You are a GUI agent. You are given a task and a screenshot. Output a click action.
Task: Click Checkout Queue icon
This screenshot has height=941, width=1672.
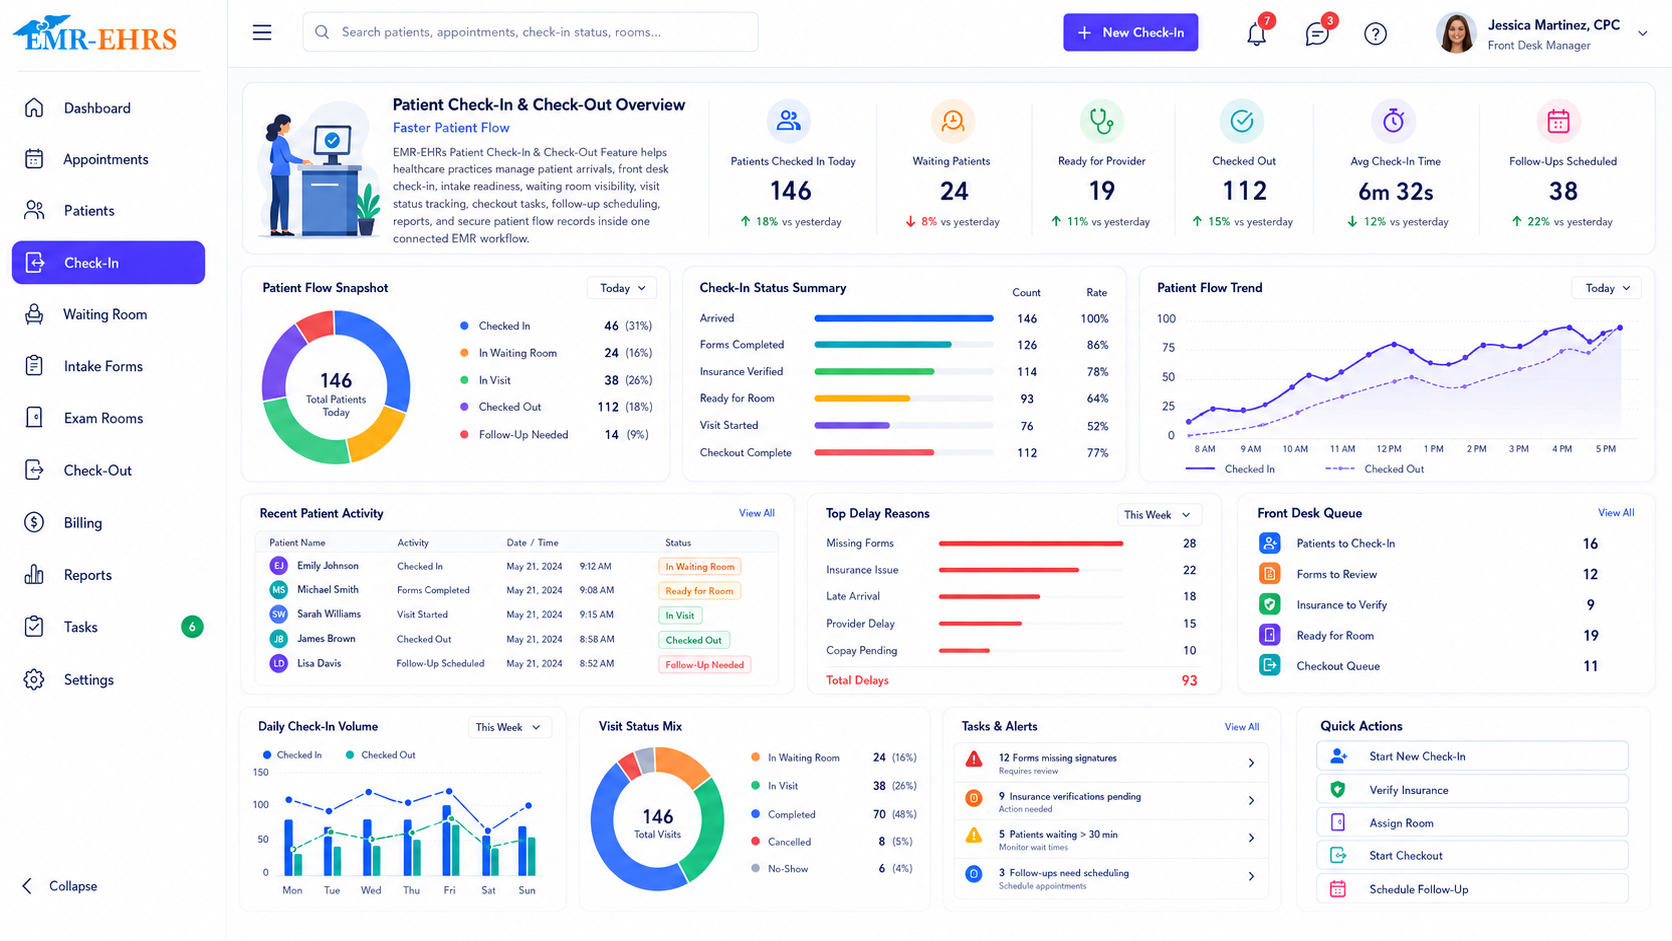1269,665
